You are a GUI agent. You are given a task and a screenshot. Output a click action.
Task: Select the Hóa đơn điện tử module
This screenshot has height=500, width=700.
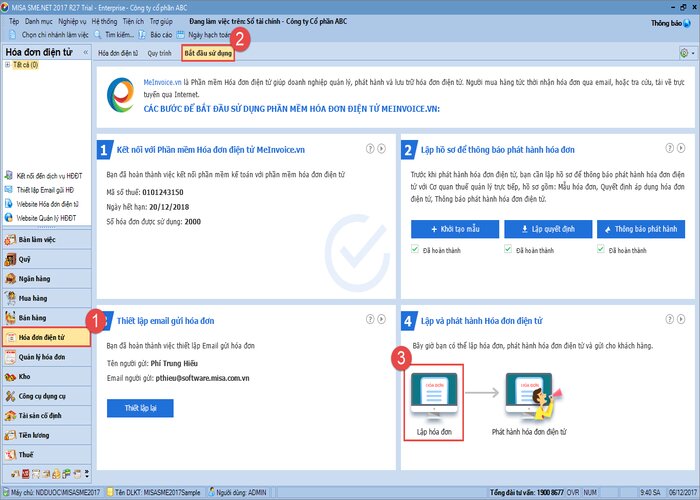click(47, 338)
